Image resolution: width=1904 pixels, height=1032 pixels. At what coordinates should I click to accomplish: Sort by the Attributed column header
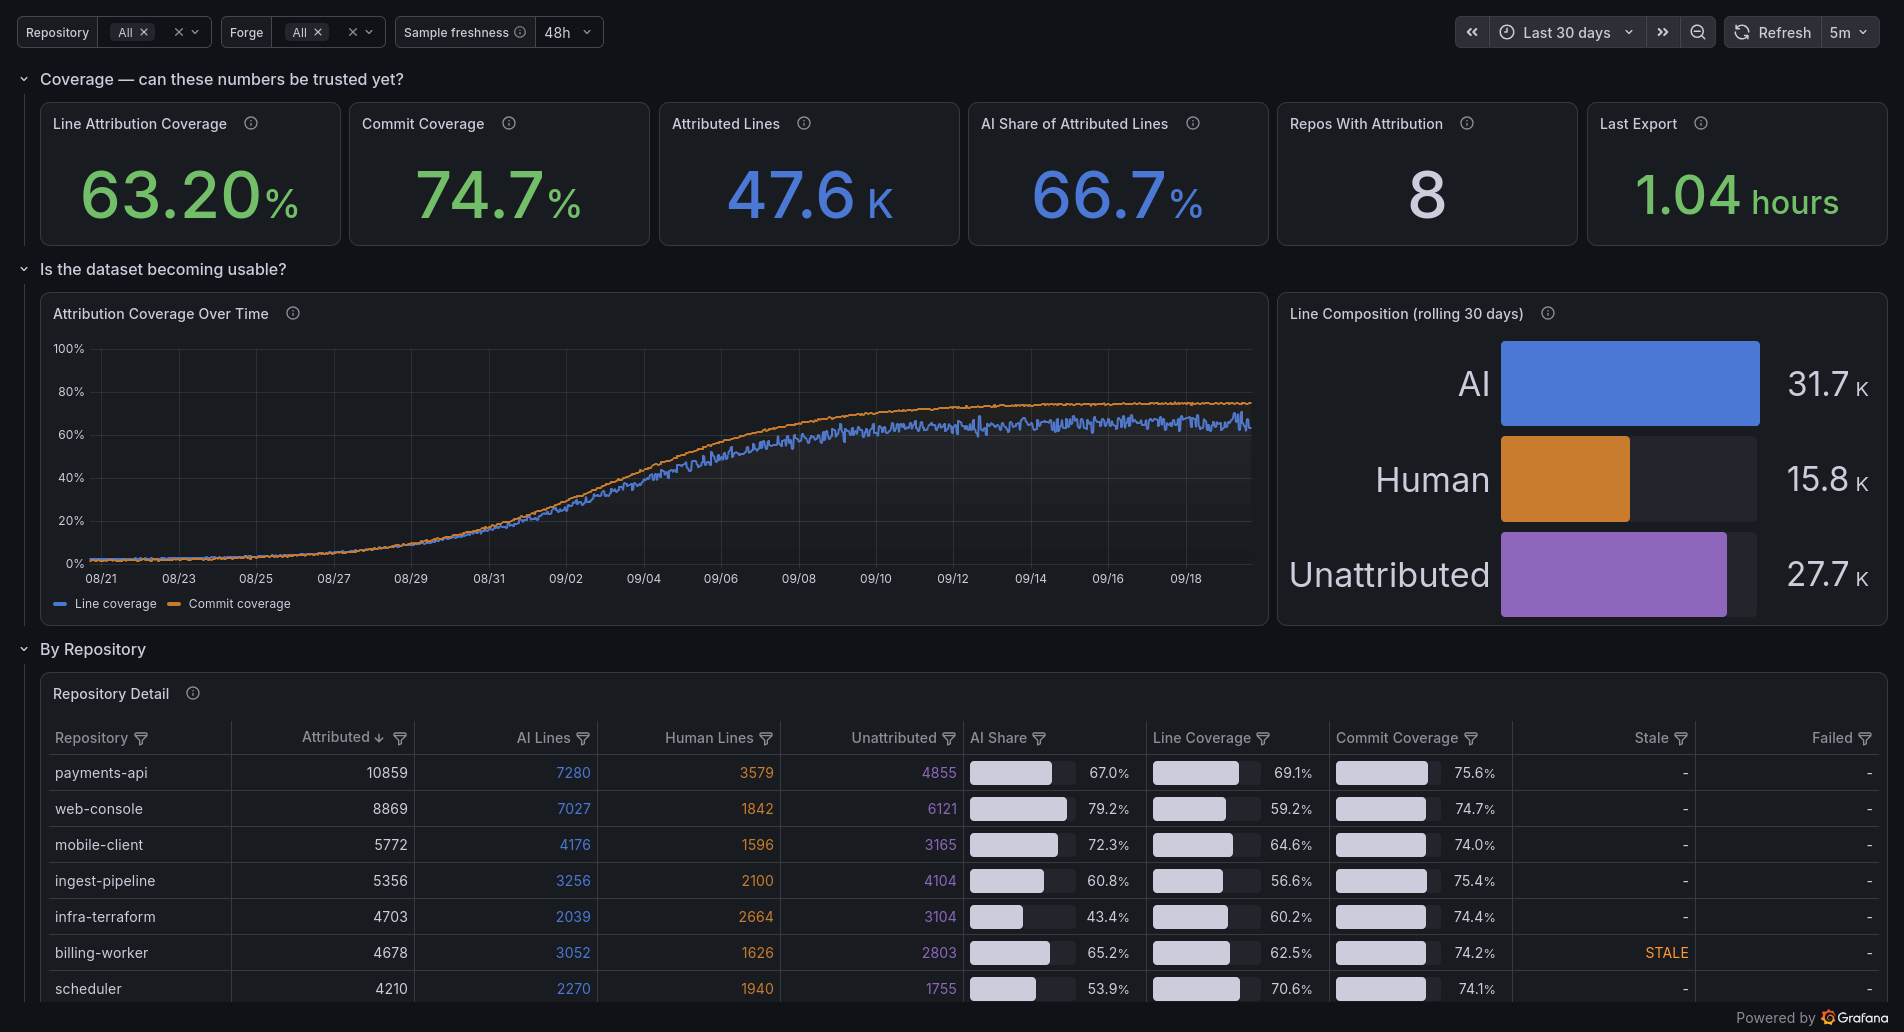pyautogui.click(x=336, y=737)
